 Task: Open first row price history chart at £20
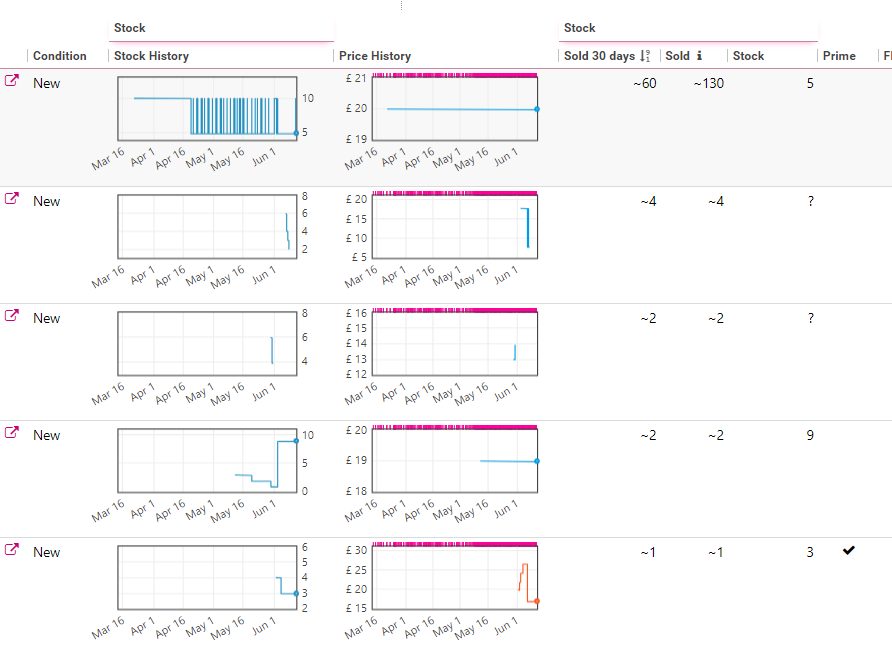[455, 109]
